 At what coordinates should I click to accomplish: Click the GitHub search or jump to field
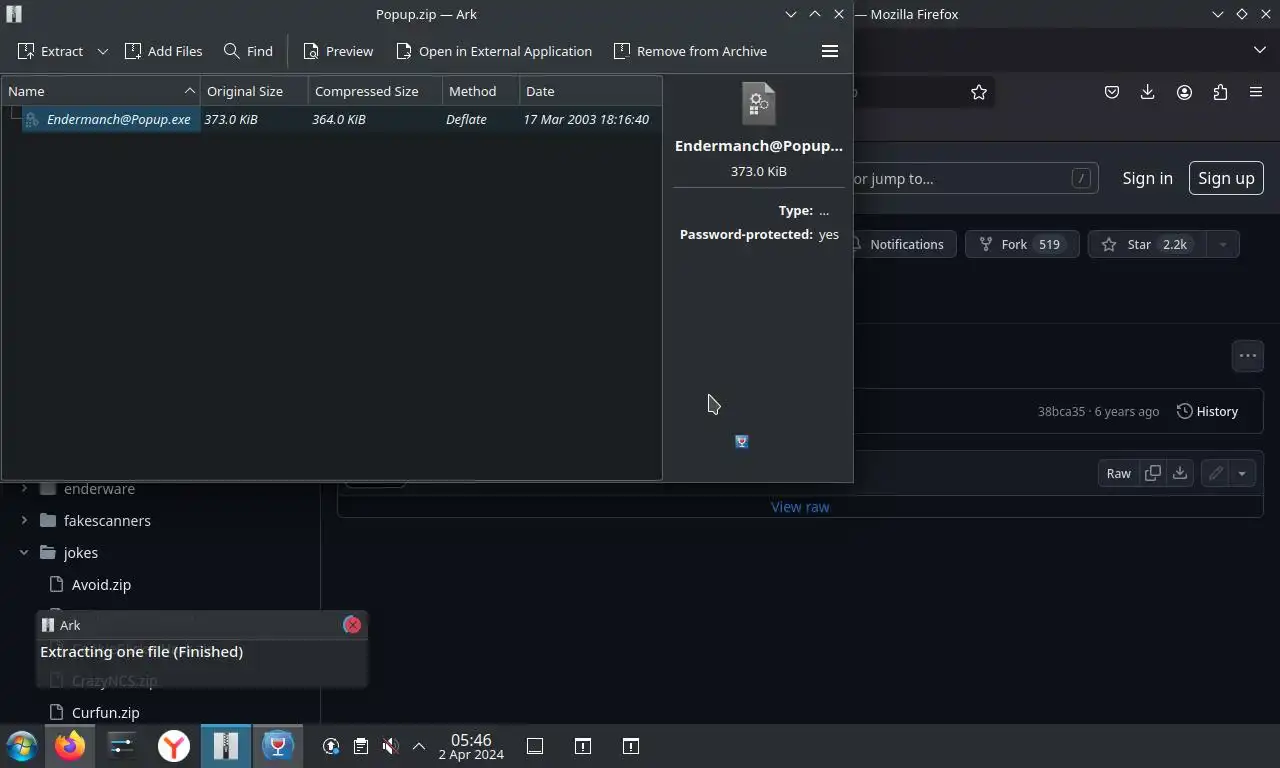click(975, 179)
